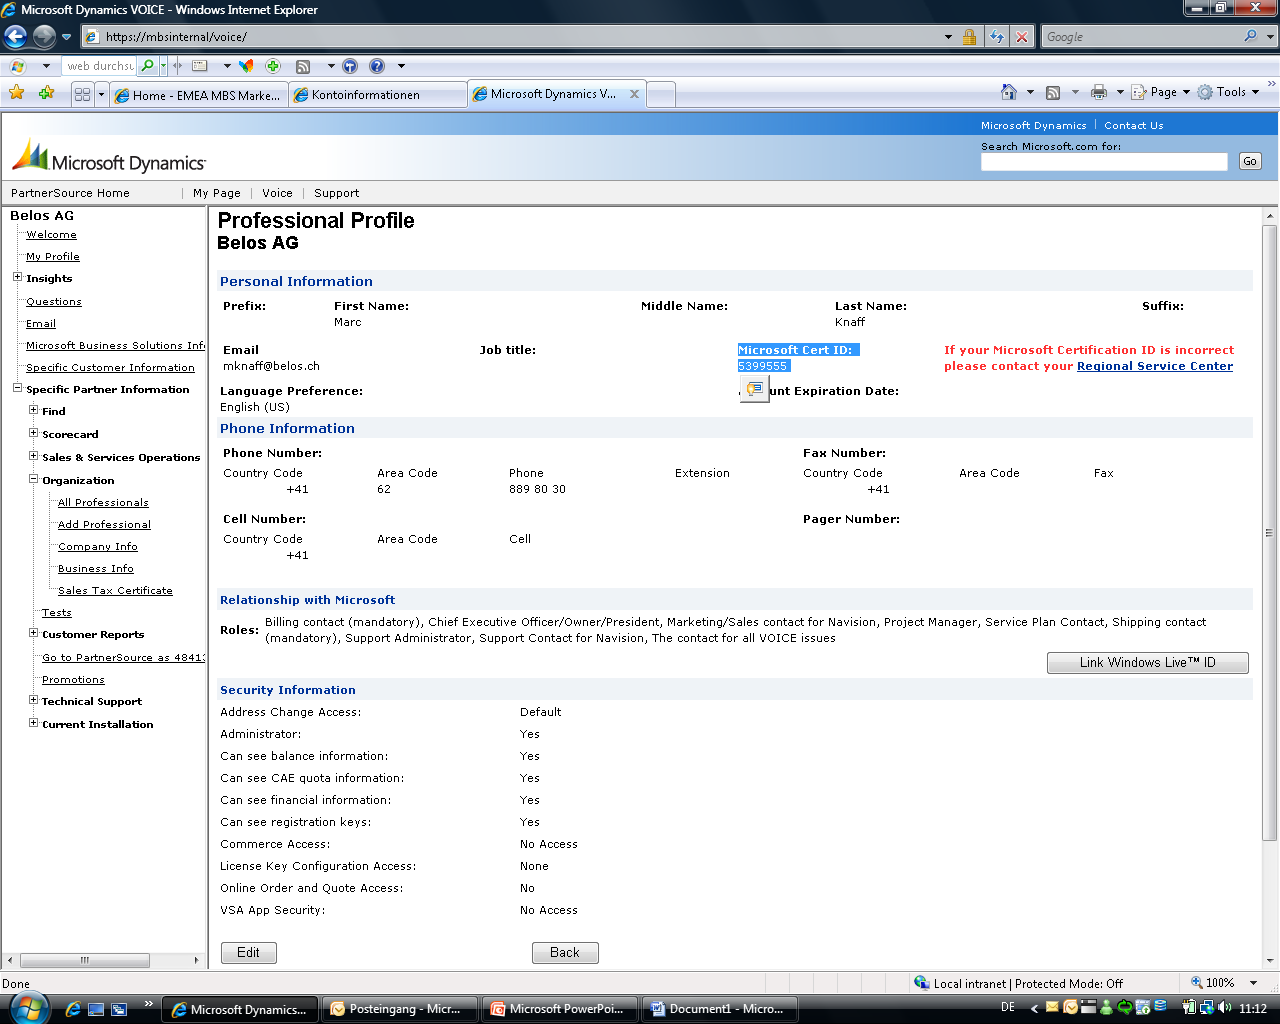
Task: Click in the Search Microsoft.com input field
Action: [x=1104, y=162]
